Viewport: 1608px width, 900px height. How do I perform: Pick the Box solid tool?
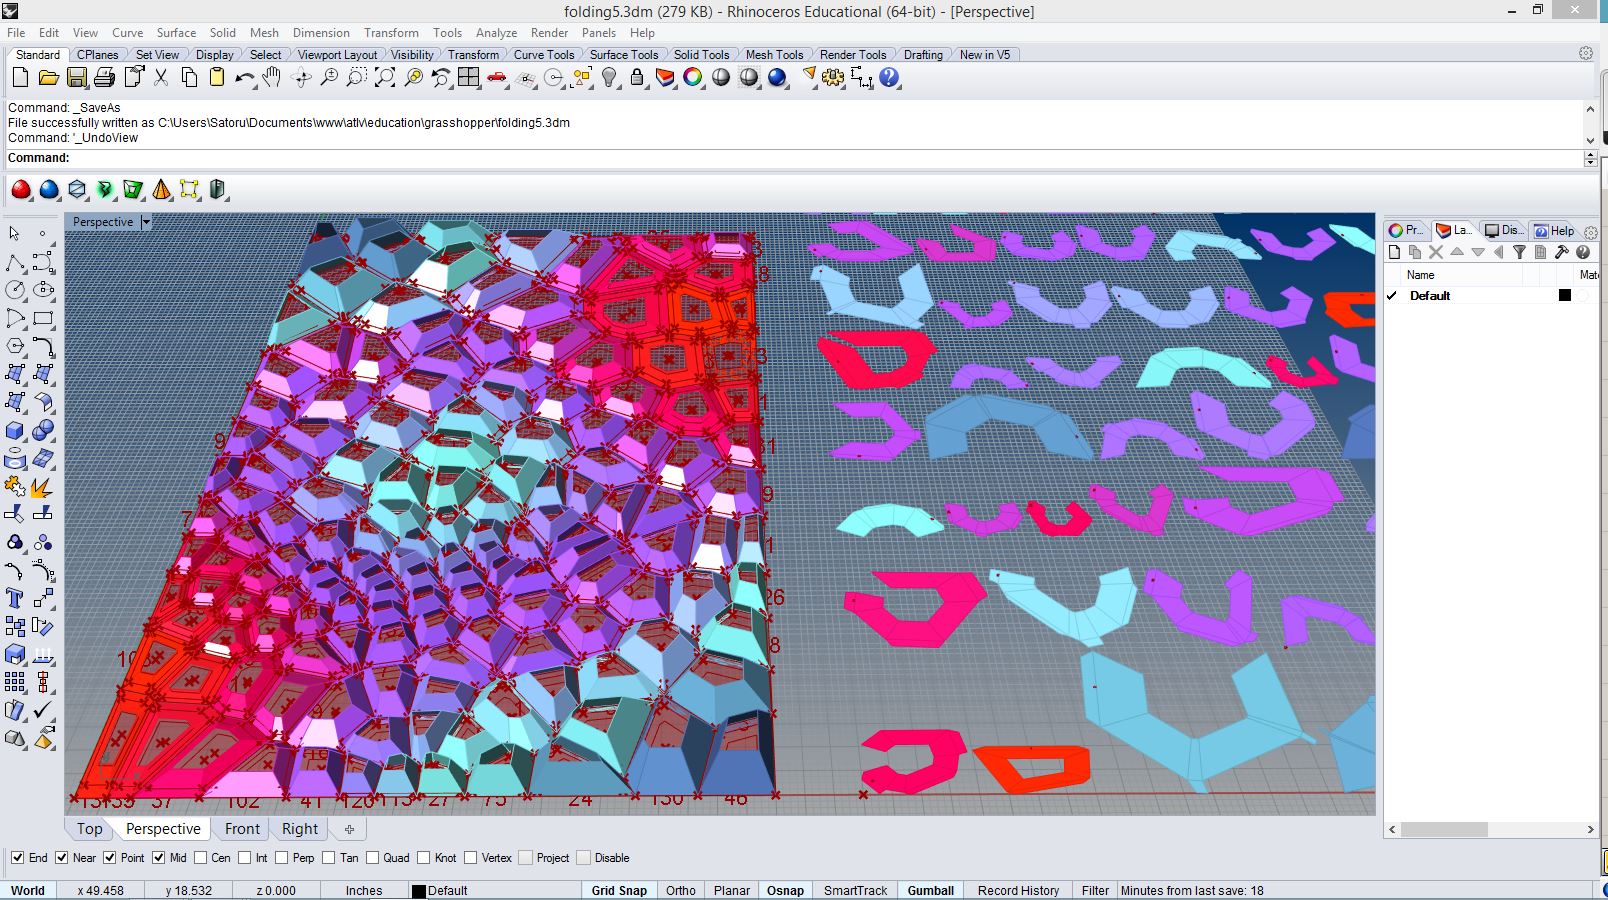click(15, 430)
